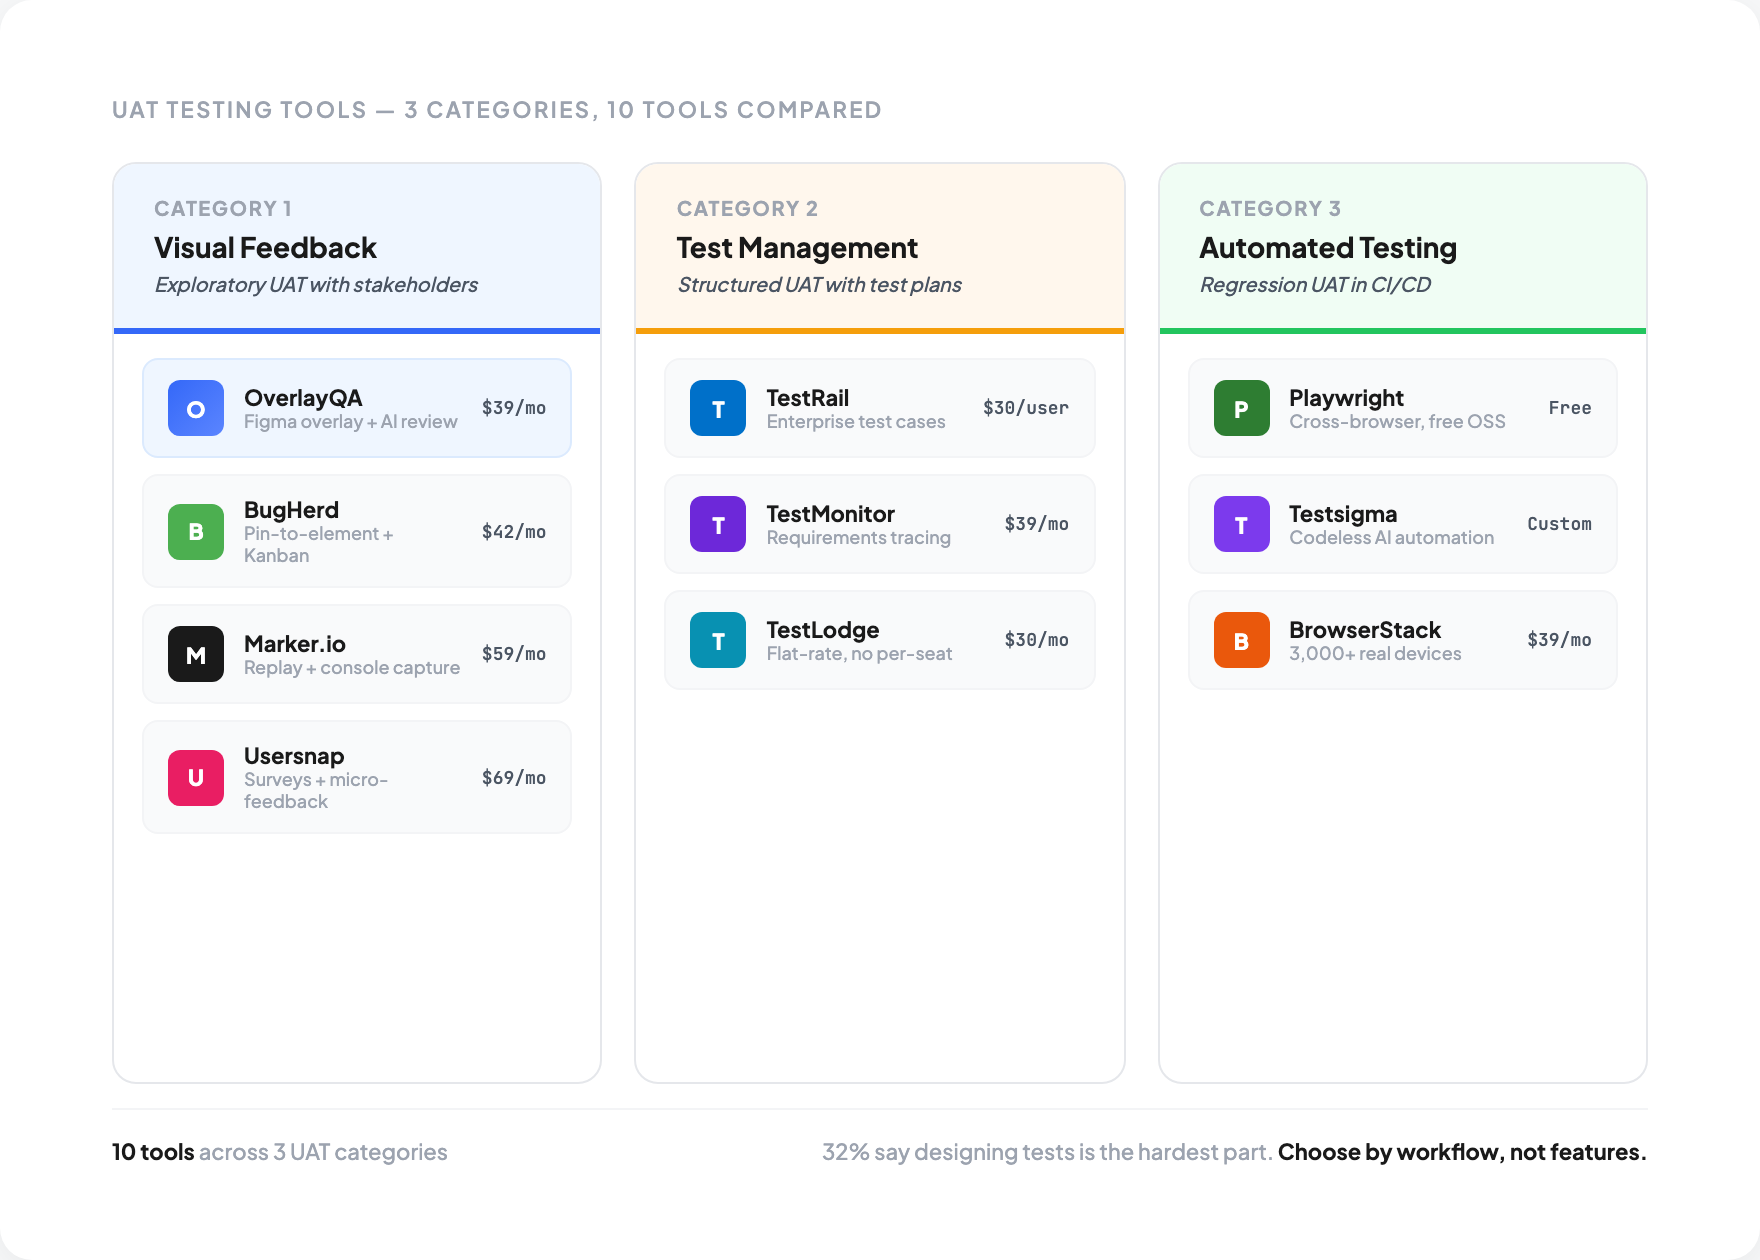Click the 'CATEGORY 1' label
The height and width of the screenshot is (1260, 1760).
223,209
